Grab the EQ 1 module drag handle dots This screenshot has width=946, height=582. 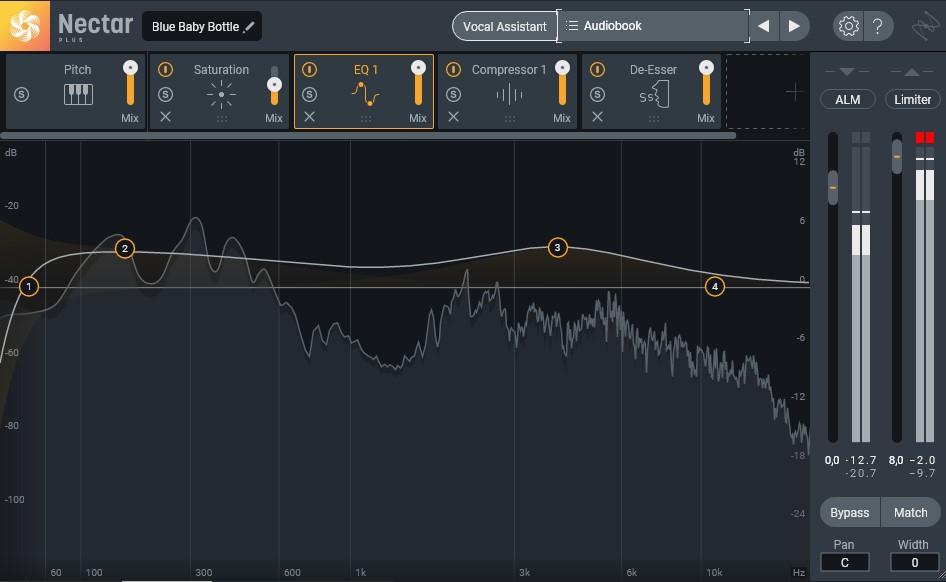(366, 119)
